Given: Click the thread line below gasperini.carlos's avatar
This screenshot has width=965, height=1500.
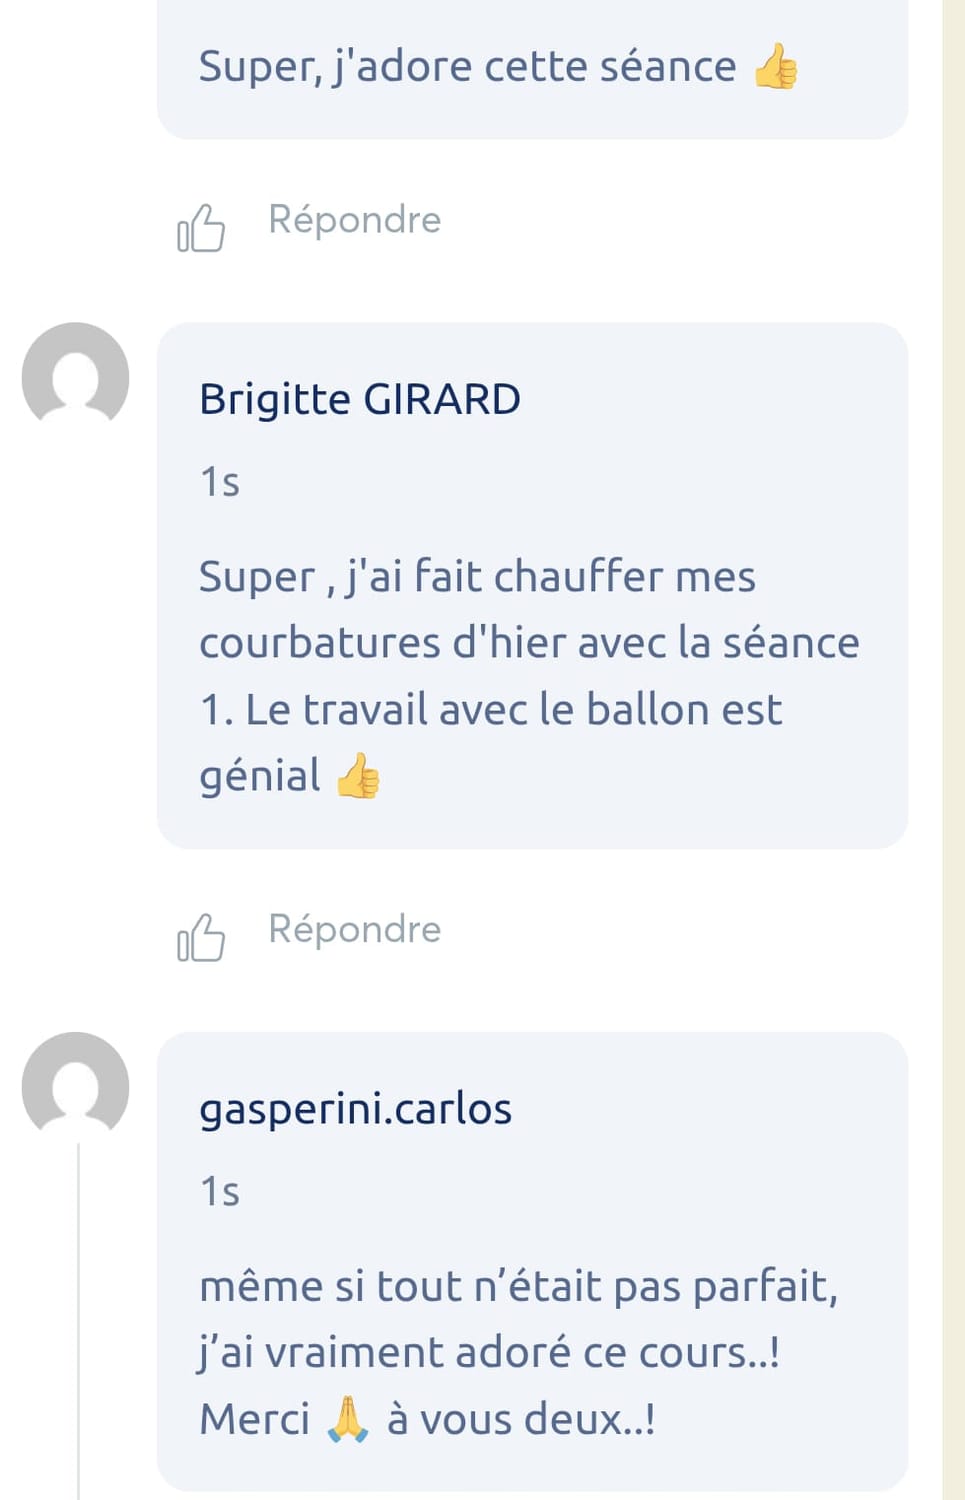Looking at the screenshot, I should pos(78,1320).
